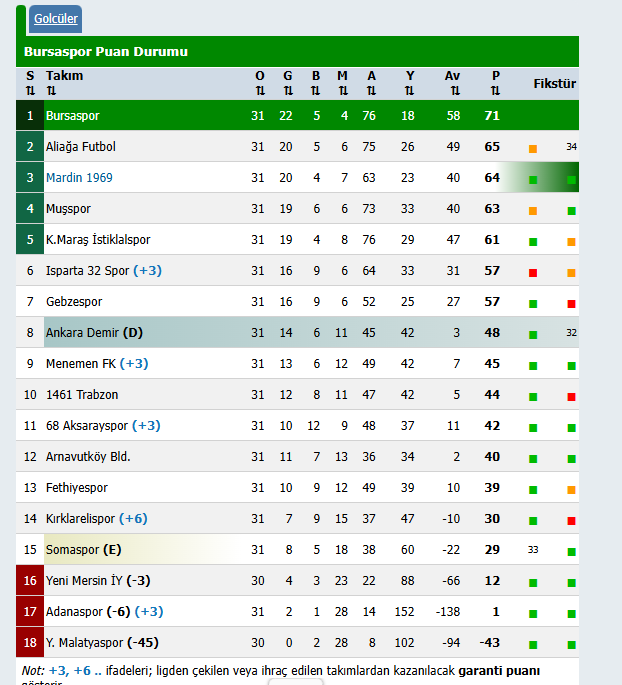Screen dimensions: 622x685
Task: Sort by Av goal difference arrows
Action: pos(453,91)
